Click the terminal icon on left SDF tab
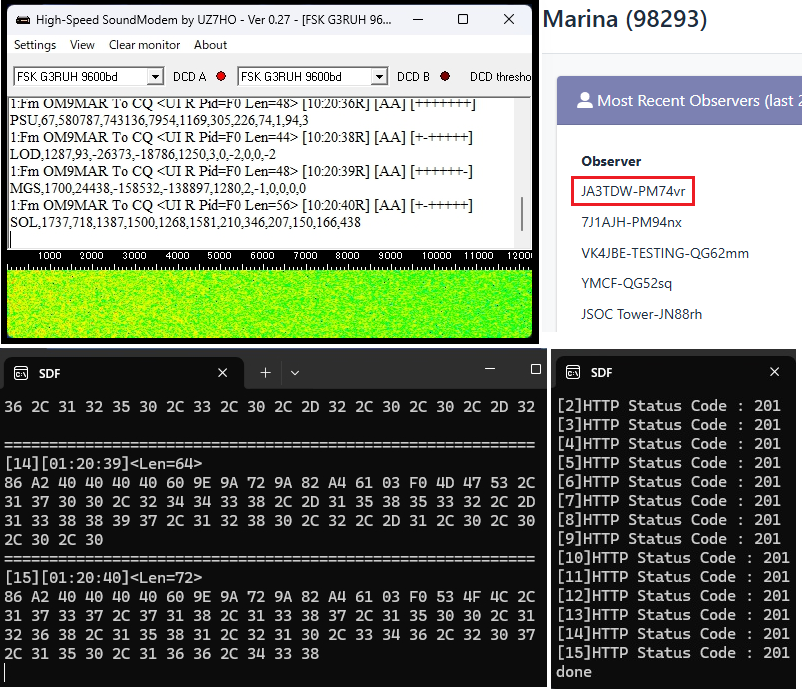The image size is (802, 693). [21, 373]
